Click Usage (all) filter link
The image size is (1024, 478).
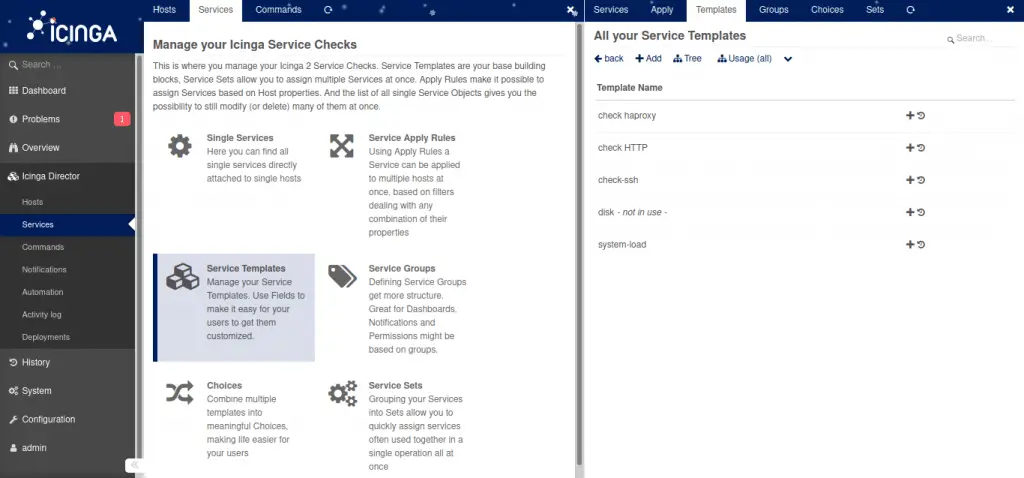tap(744, 59)
